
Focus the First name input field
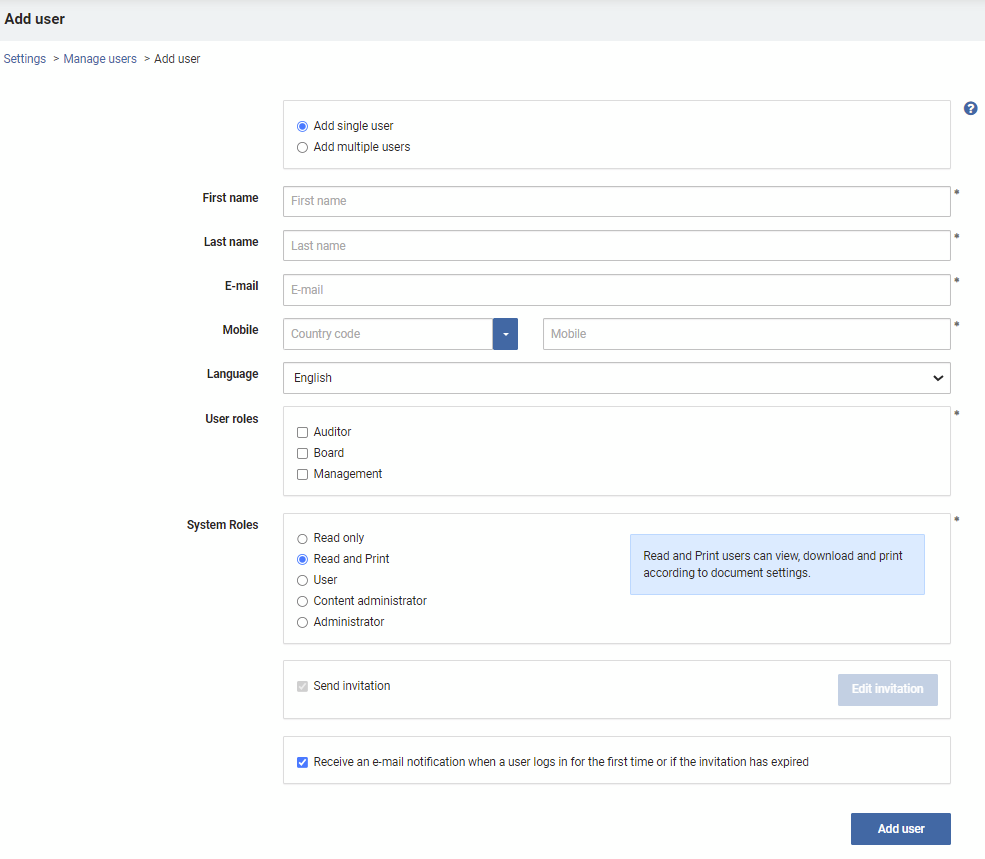pyautogui.click(x=616, y=201)
